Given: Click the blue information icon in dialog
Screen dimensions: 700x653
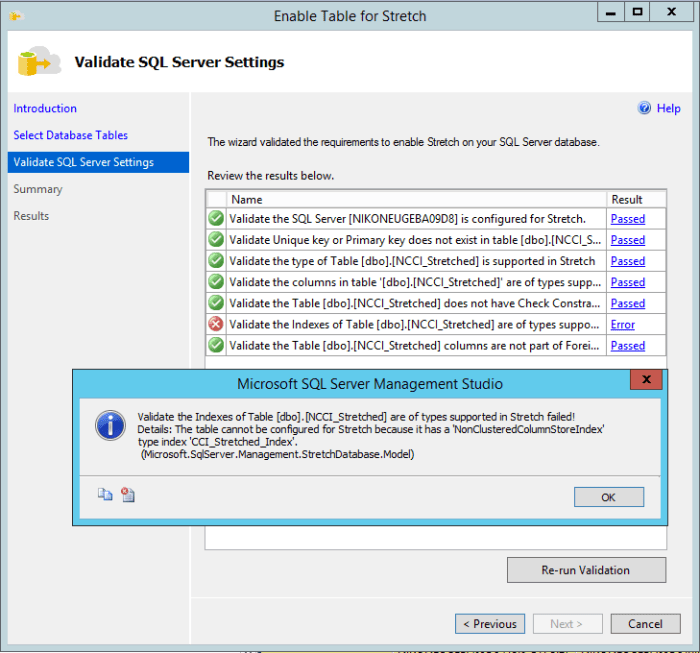Looking at the screenshot, I should tap(110, 425).
